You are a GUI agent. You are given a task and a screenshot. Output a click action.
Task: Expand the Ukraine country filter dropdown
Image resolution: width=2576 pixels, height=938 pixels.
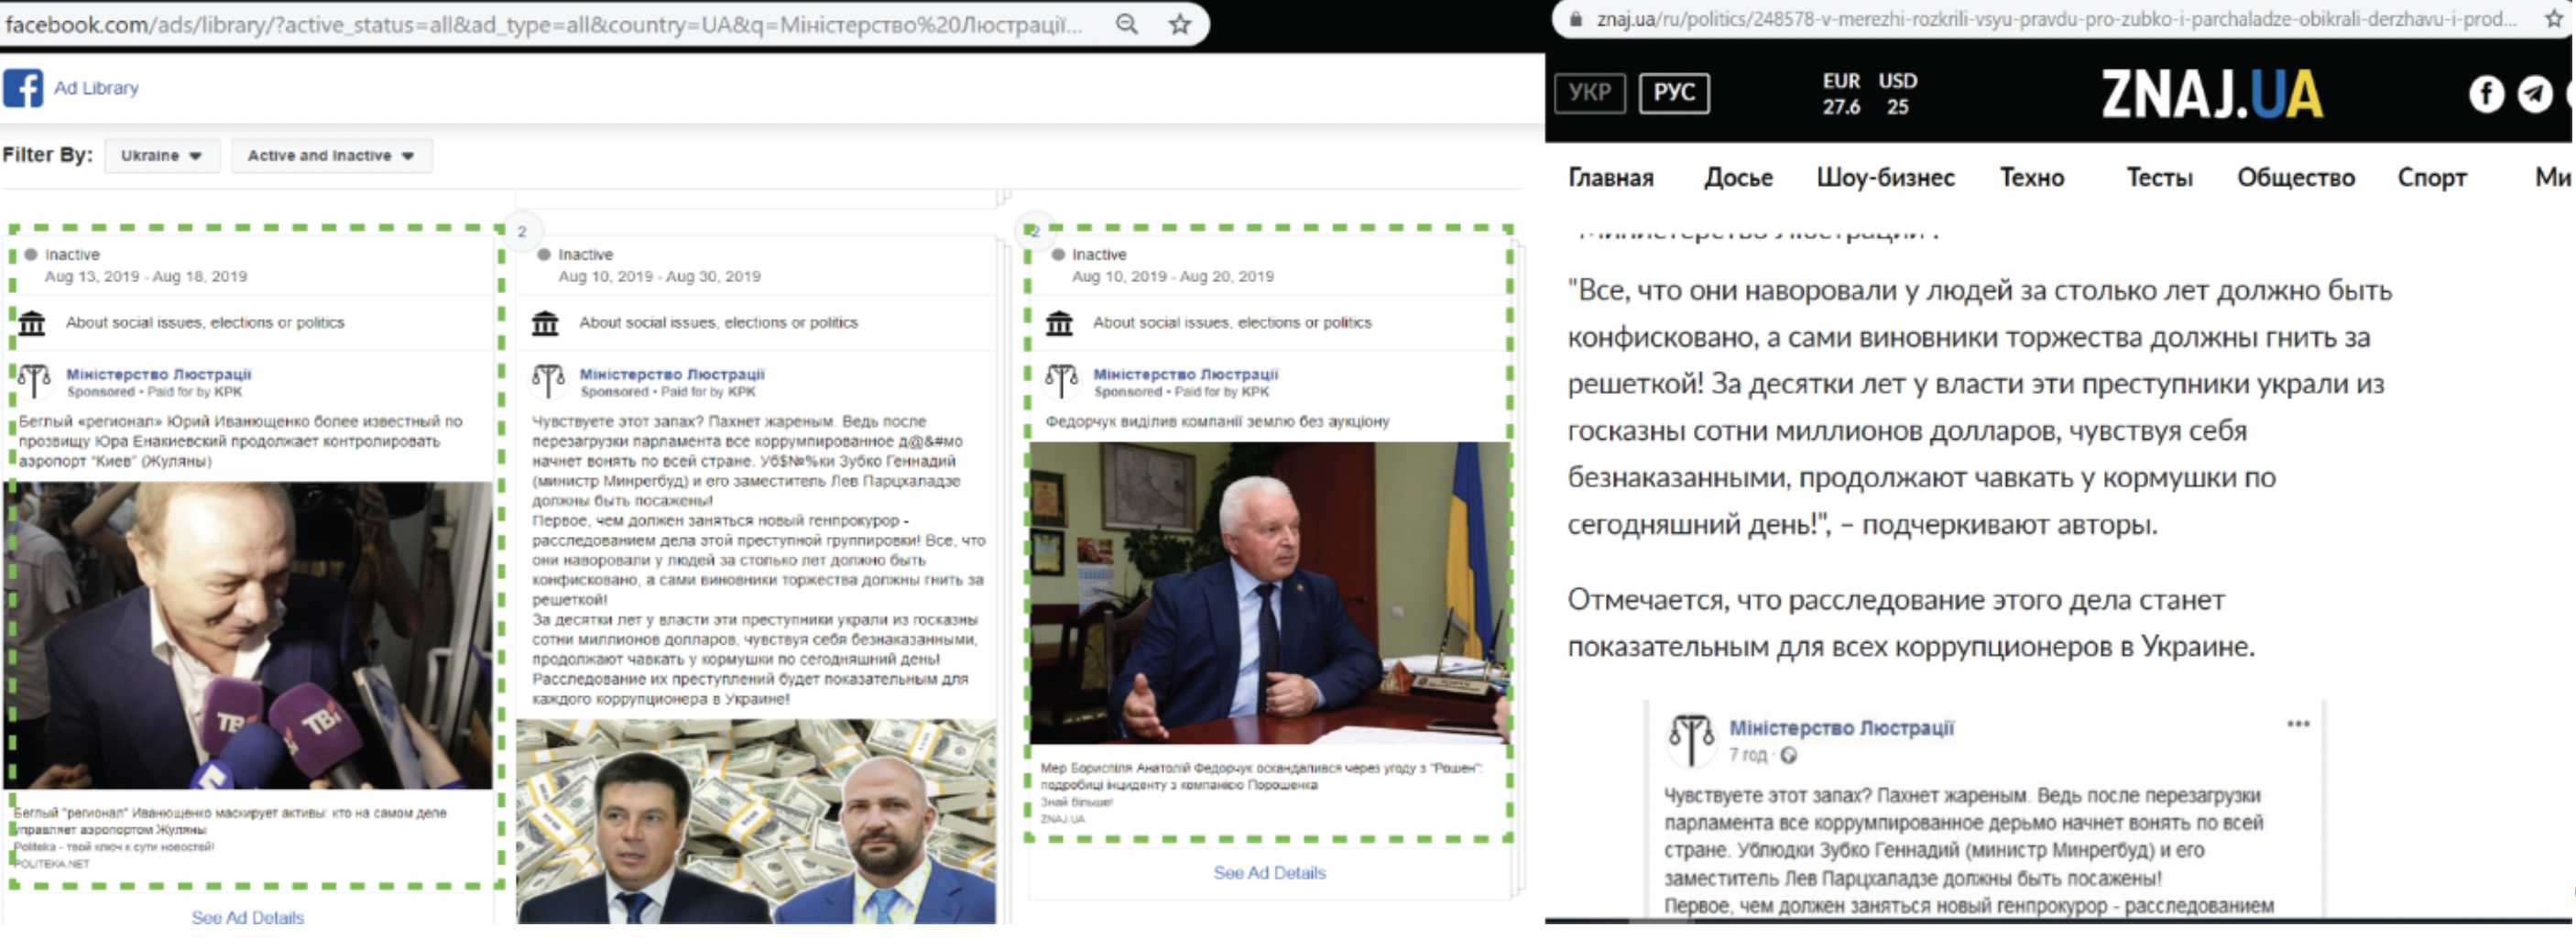pyautogui.click(x=161, y=156)
